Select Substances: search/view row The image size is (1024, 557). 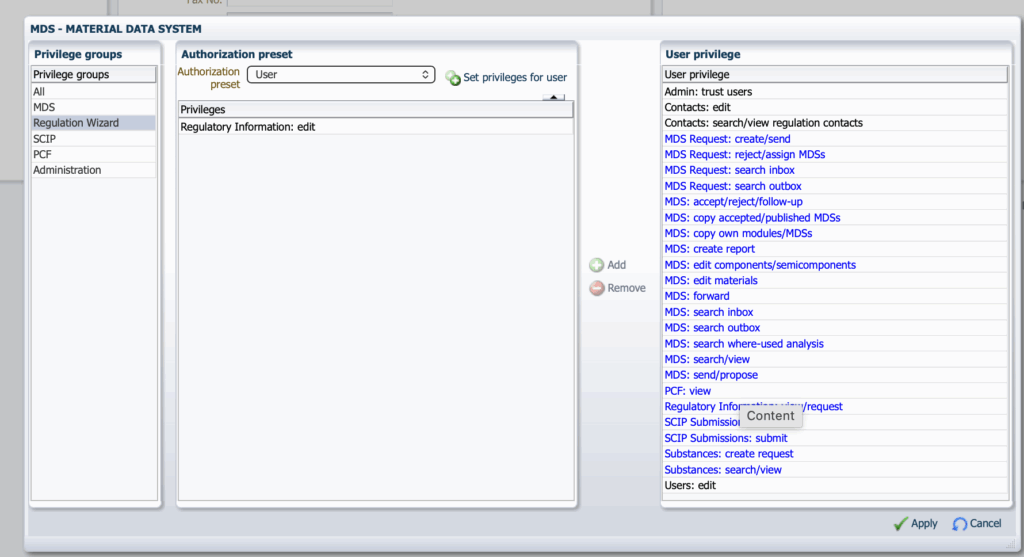point(835,469)
